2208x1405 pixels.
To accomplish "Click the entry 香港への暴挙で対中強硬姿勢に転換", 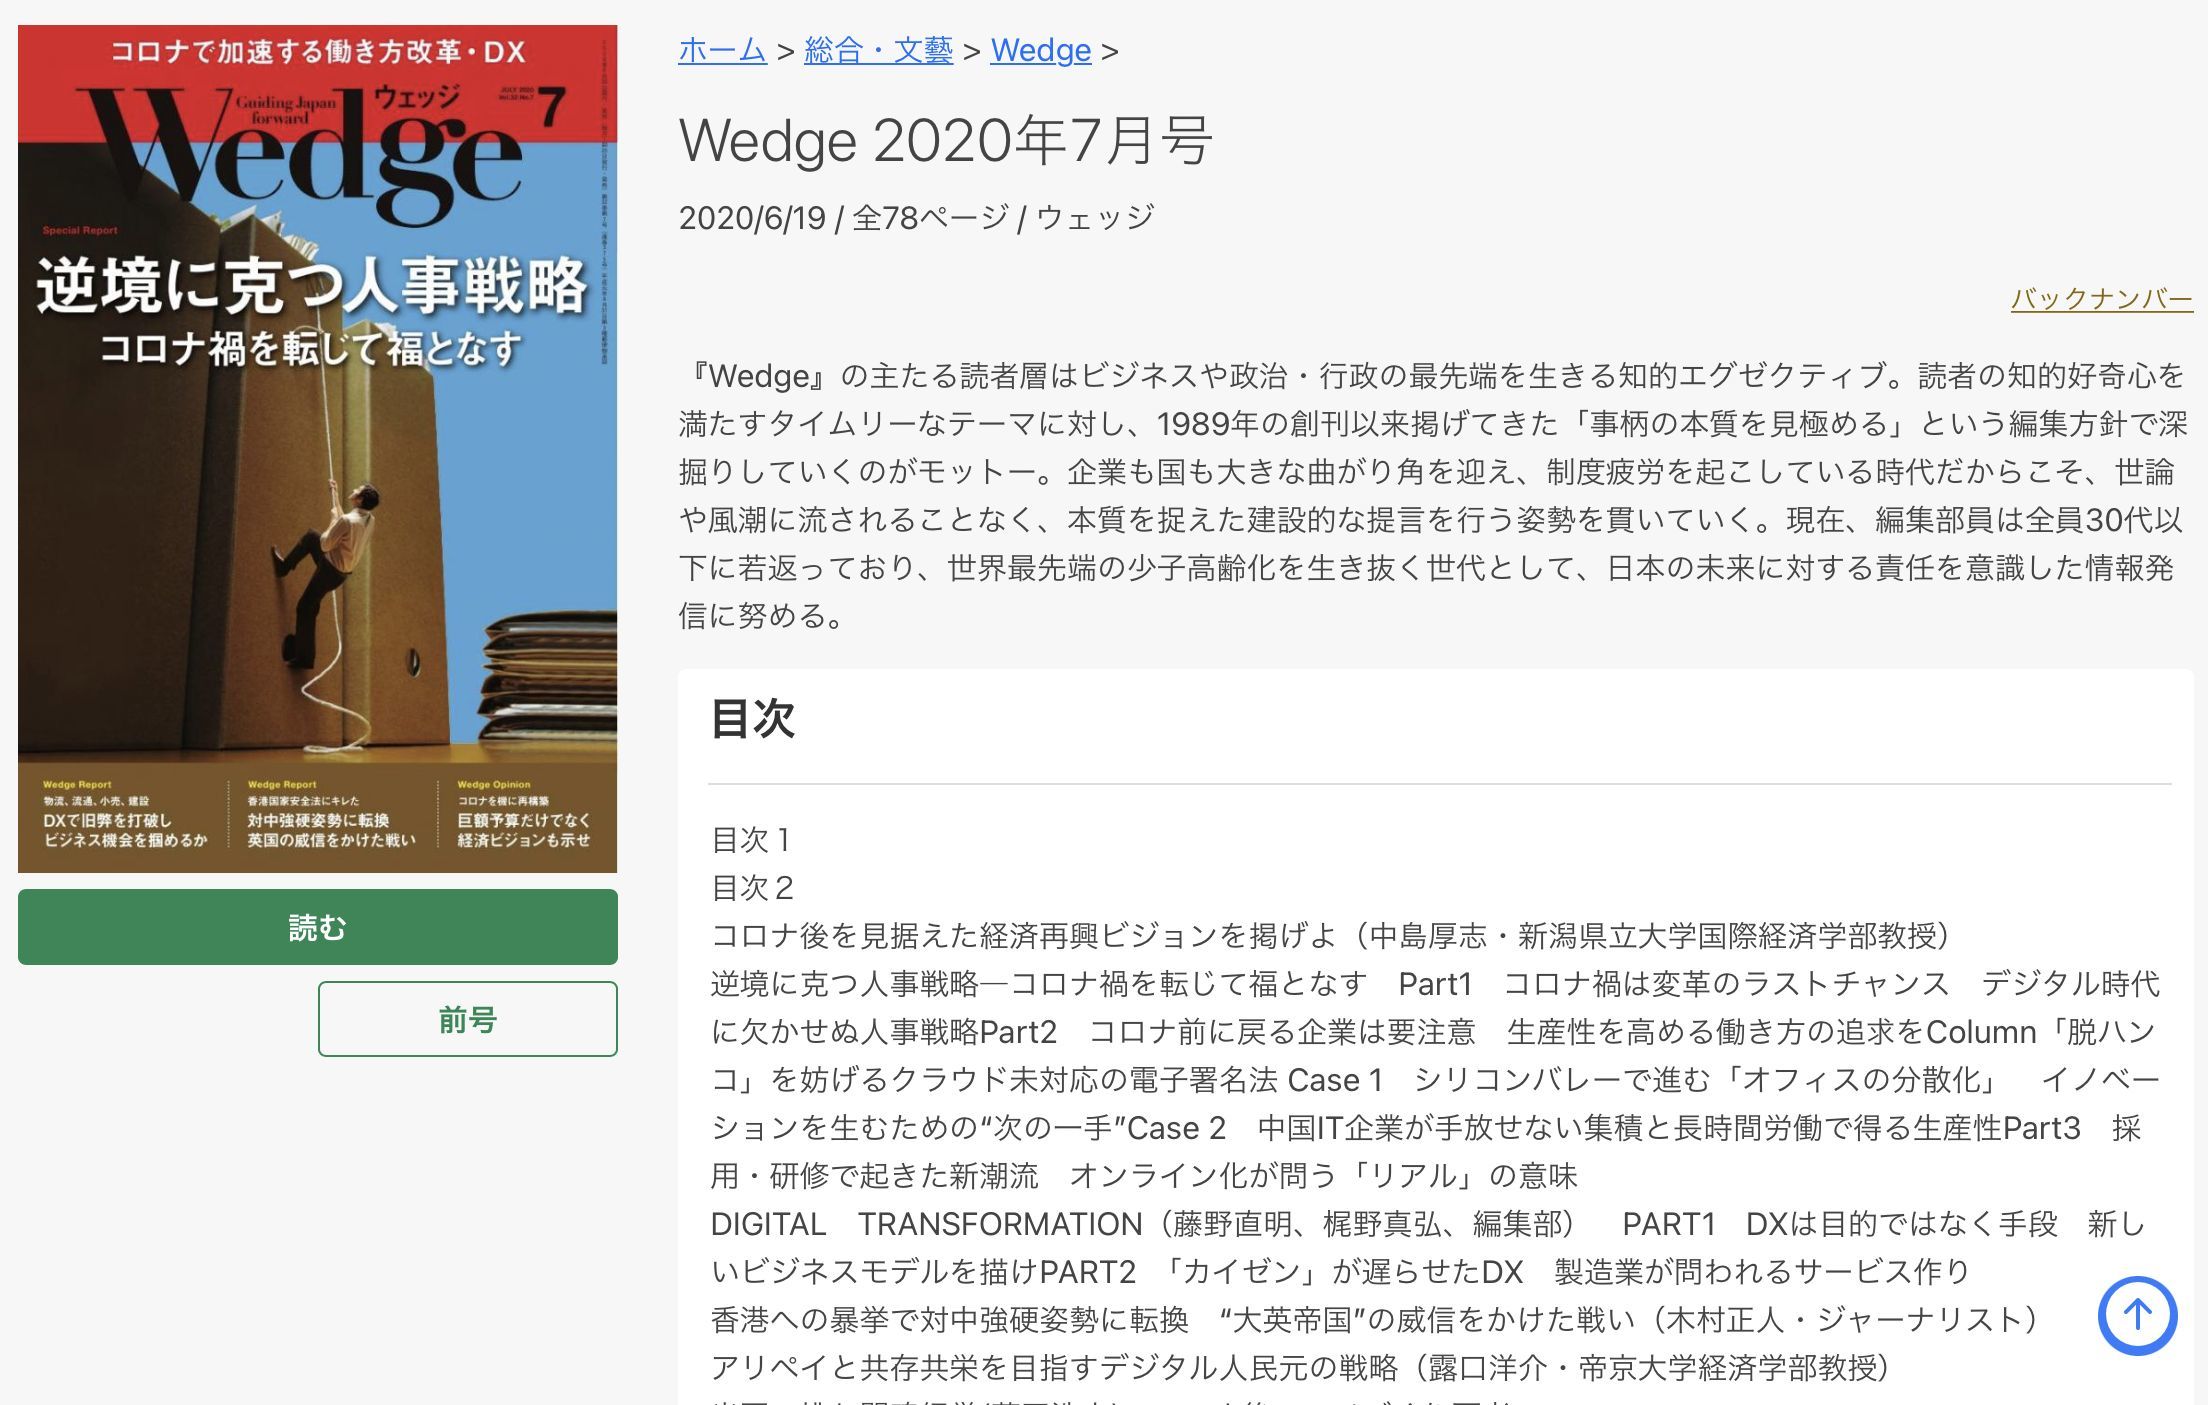I will pos(1376,1320).
